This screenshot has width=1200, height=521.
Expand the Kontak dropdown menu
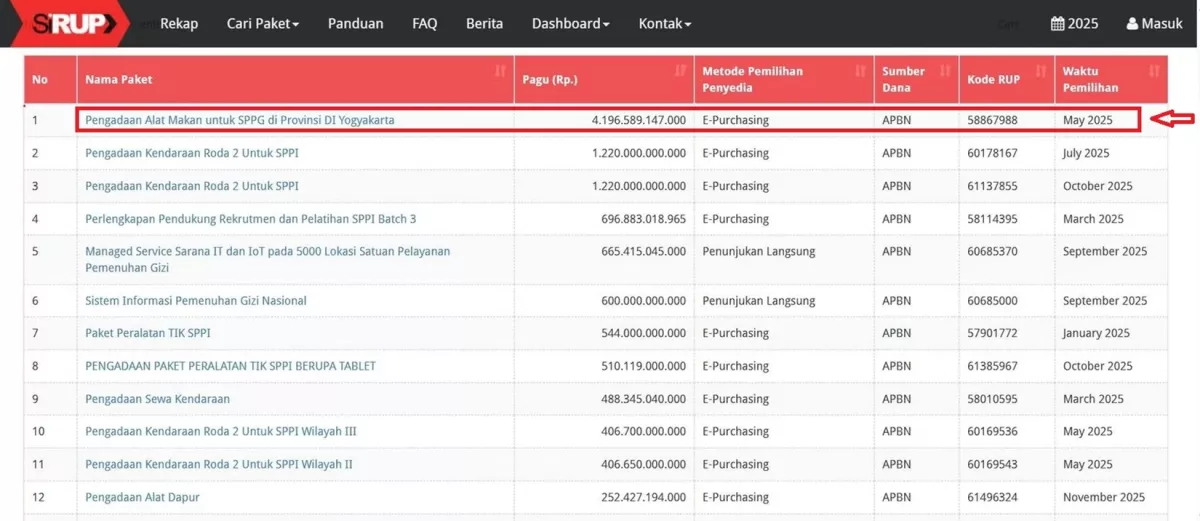(665, 23)
